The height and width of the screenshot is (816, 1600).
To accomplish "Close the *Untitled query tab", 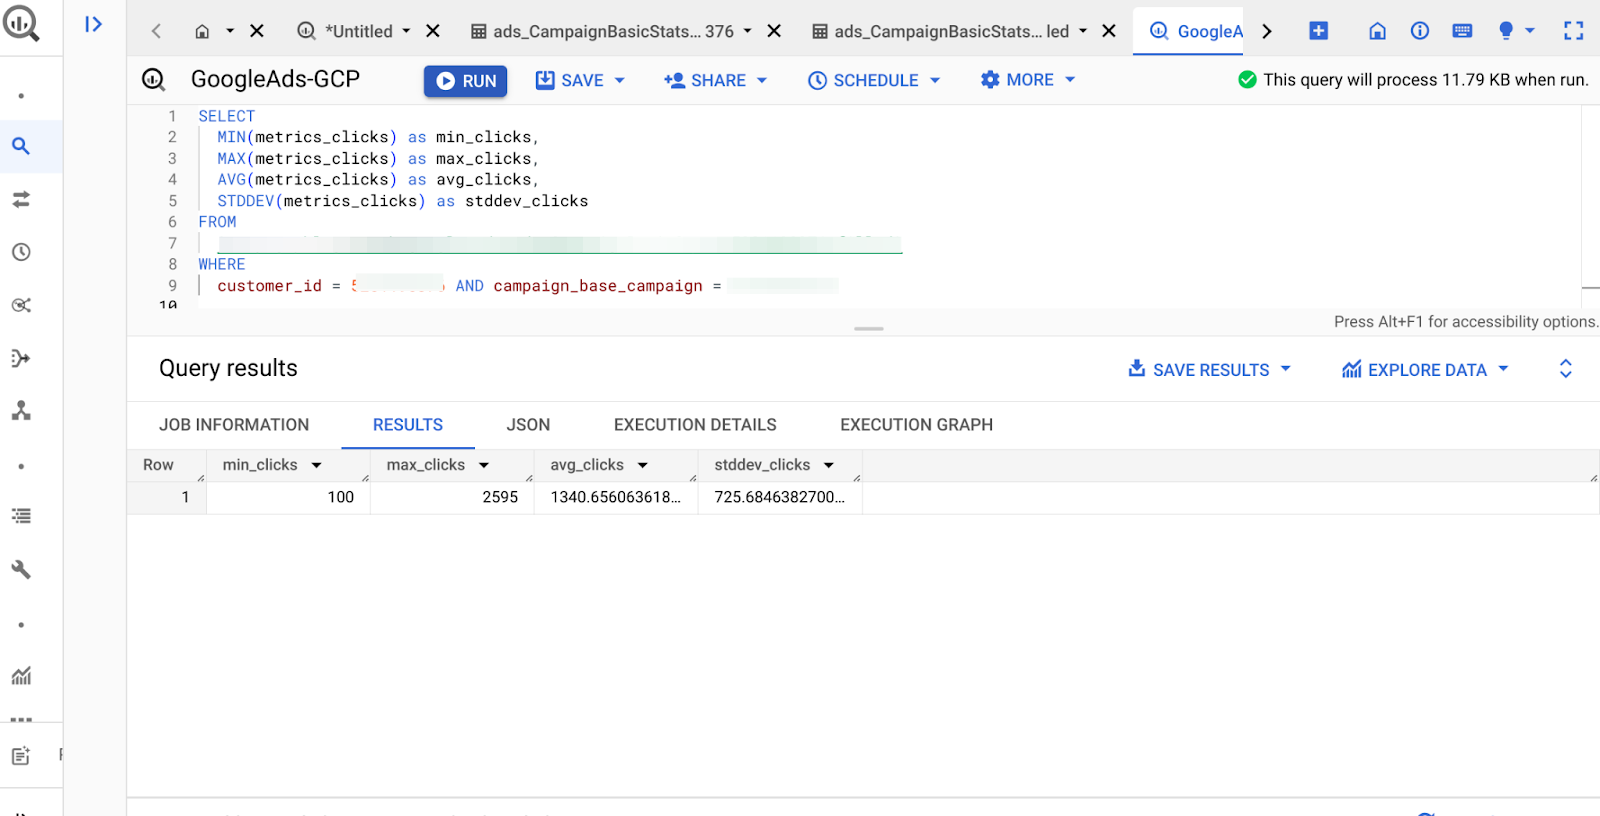I will coord(433,31).
